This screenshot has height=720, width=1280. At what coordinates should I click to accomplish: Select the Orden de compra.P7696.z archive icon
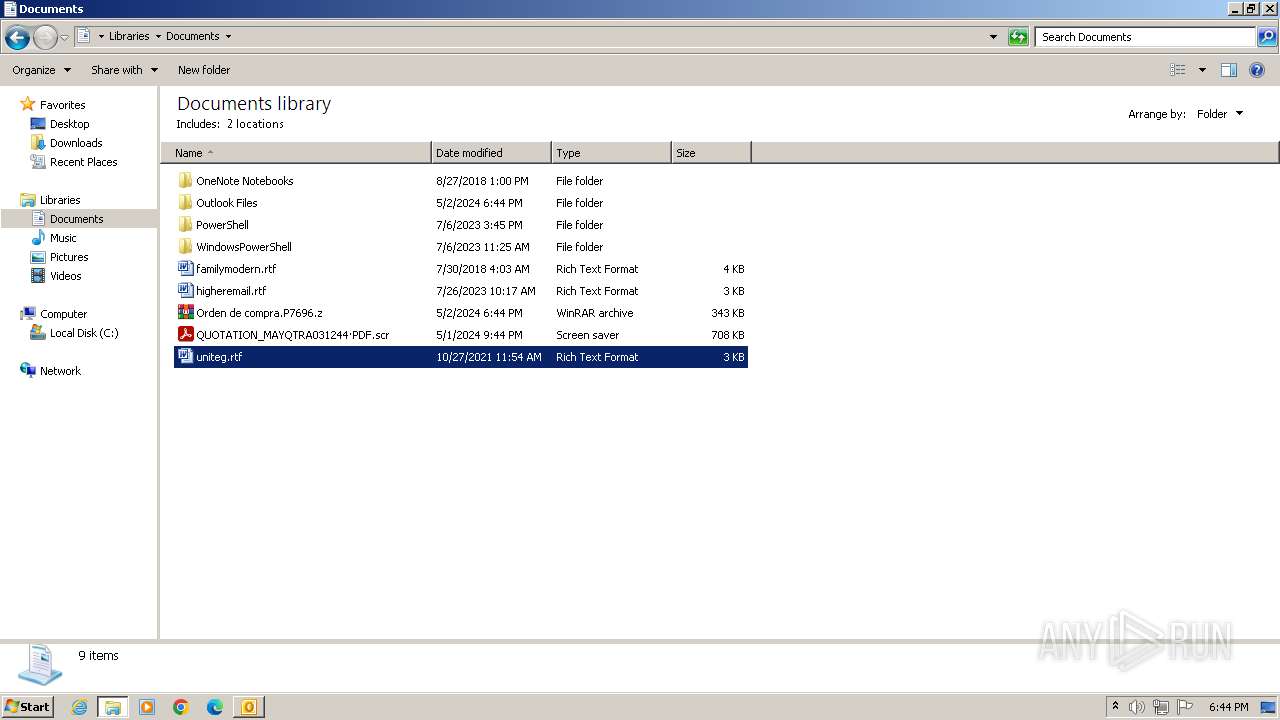(185, 313)
